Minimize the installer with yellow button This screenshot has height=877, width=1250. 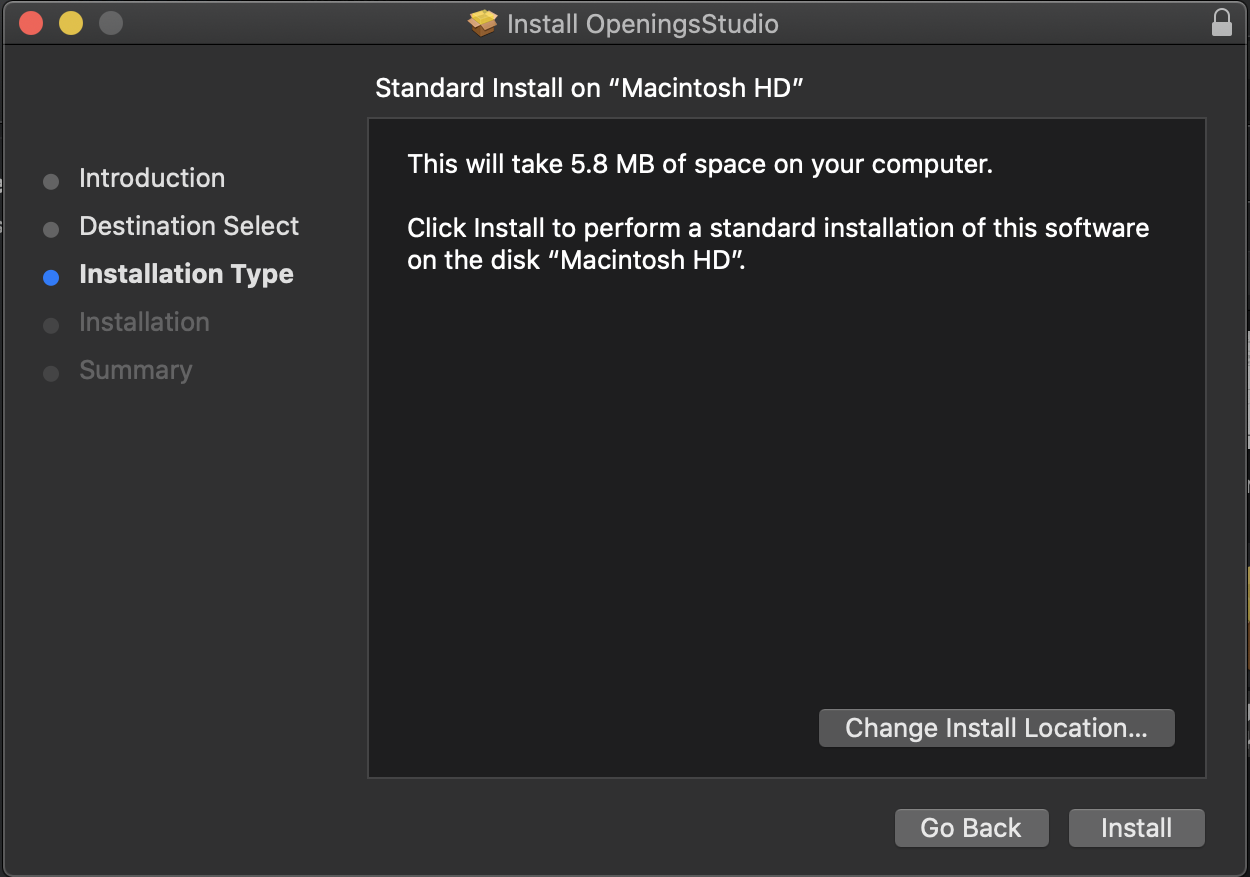71,23
